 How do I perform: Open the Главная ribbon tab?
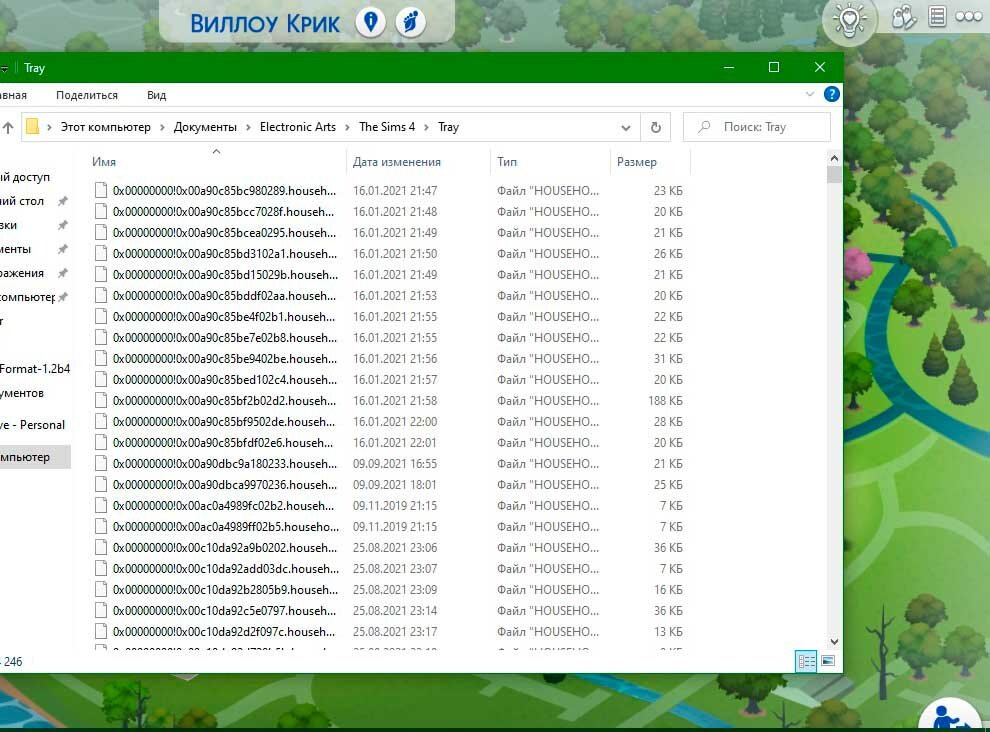click(x=13, y=95)
